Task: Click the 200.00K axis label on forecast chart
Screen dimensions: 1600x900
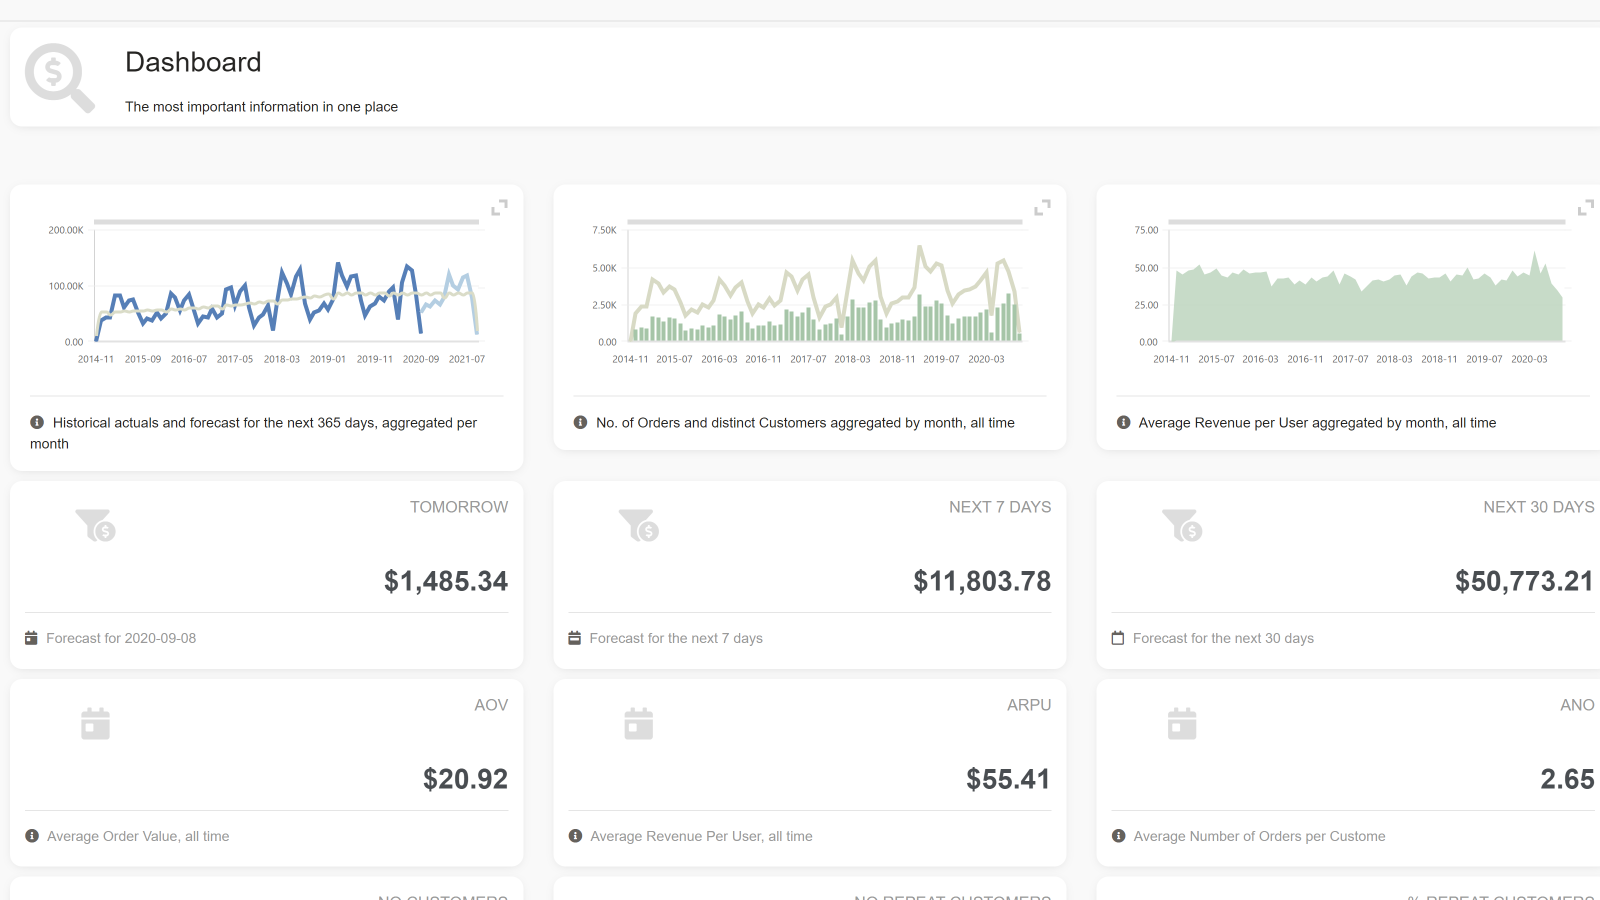Action: [66, 230]
